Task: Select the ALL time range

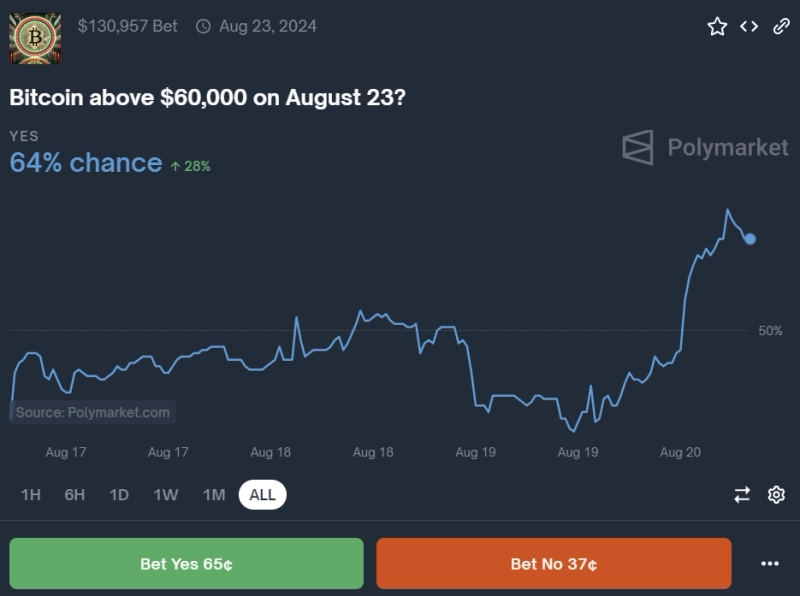Action: 262,494
